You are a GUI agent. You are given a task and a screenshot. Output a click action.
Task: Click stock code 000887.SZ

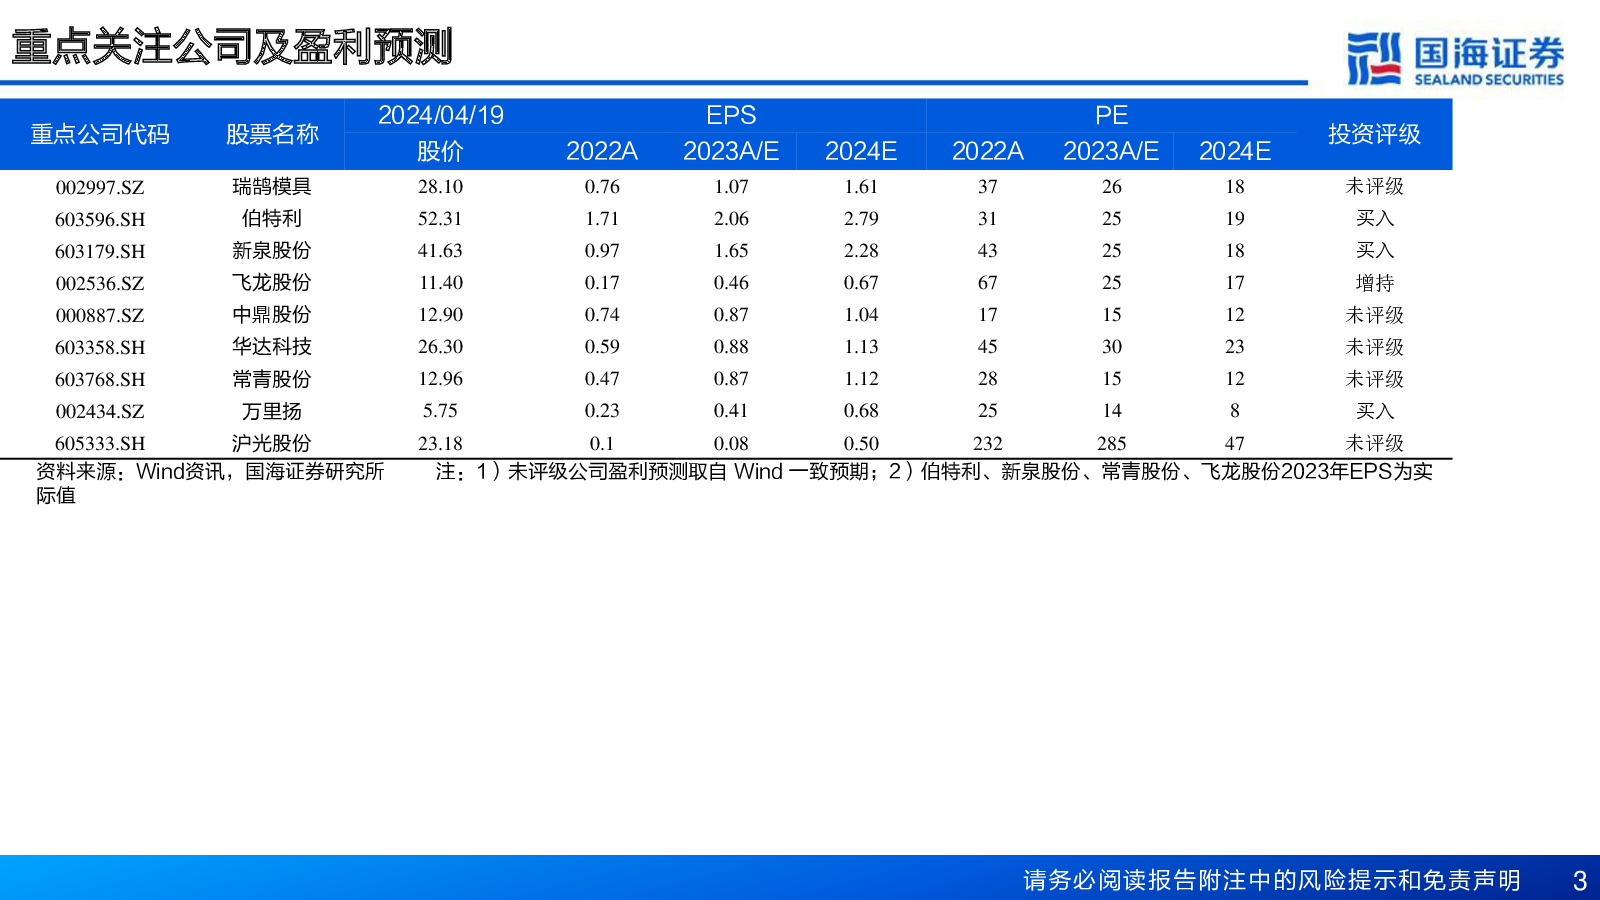(x=100, y=315)
